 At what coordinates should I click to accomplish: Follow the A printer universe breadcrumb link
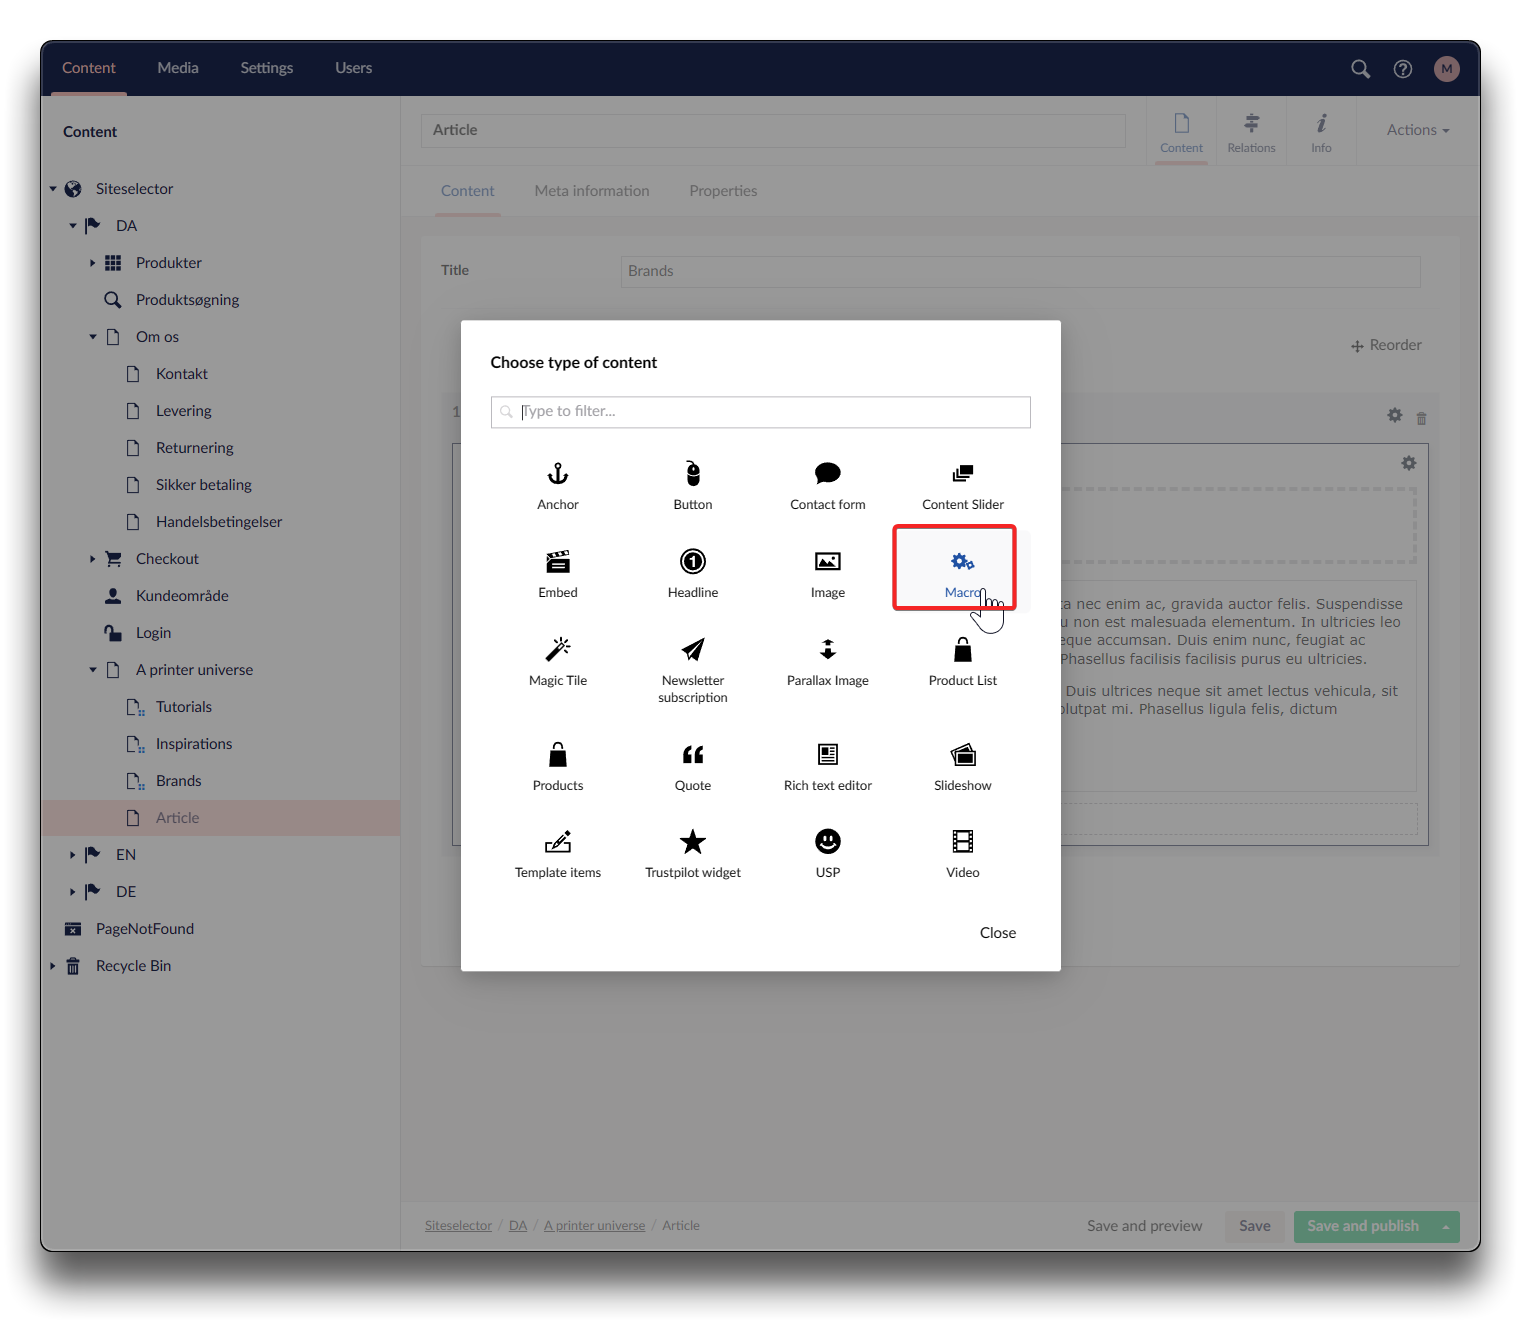pos(594,1226)
